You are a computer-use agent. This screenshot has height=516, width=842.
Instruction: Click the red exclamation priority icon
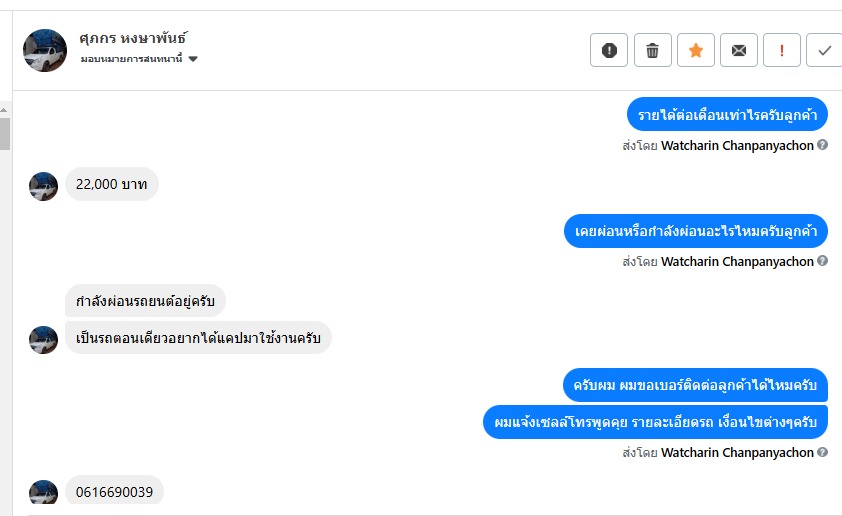coord(782,50)
